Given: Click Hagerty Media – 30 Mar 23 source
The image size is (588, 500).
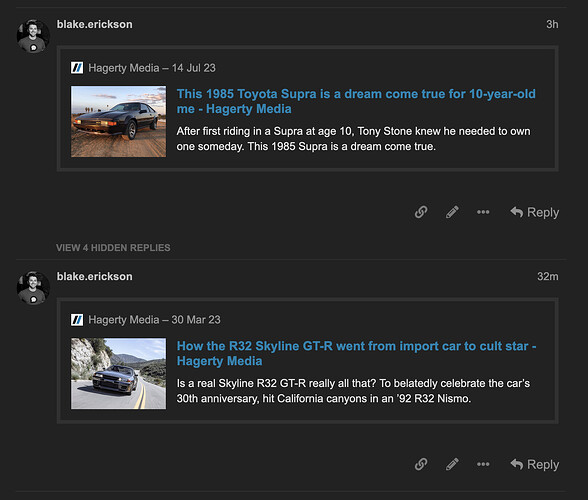Looking at the screenshot, I should click(x=154, y=320).
